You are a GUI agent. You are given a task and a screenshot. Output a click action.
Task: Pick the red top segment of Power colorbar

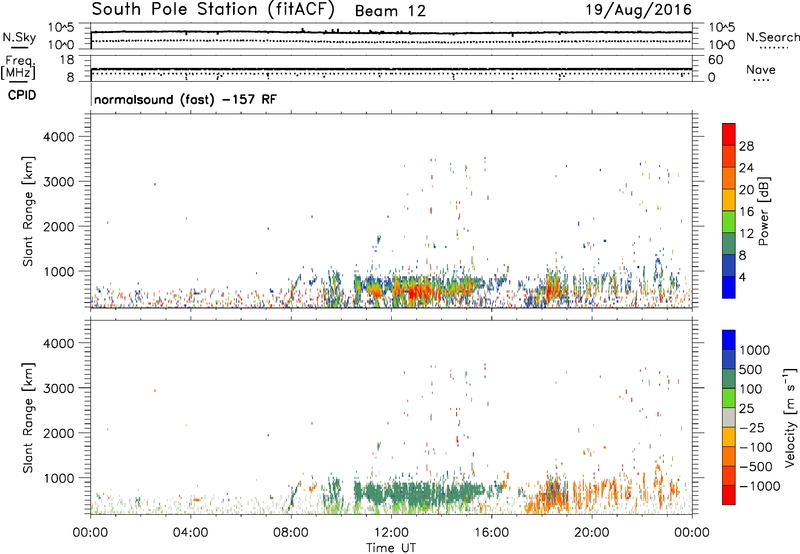point(729,135)
